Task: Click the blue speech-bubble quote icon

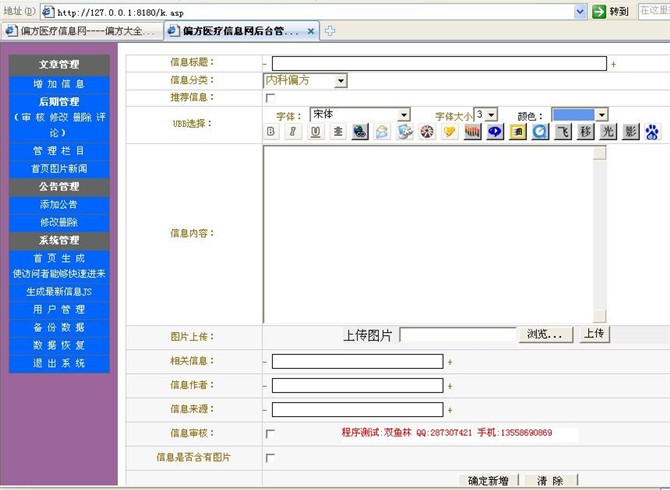Action: tap(495, 132)
